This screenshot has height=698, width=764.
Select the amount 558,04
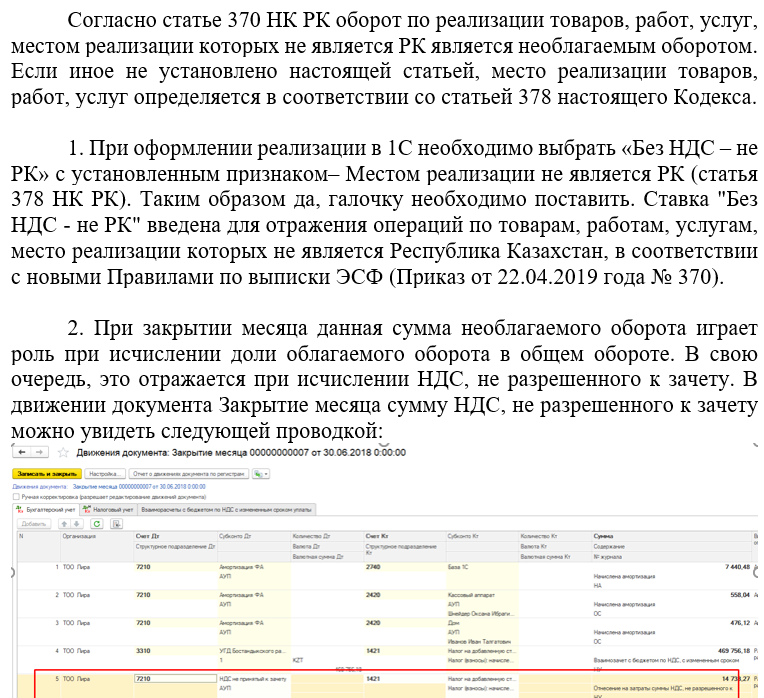740,595
